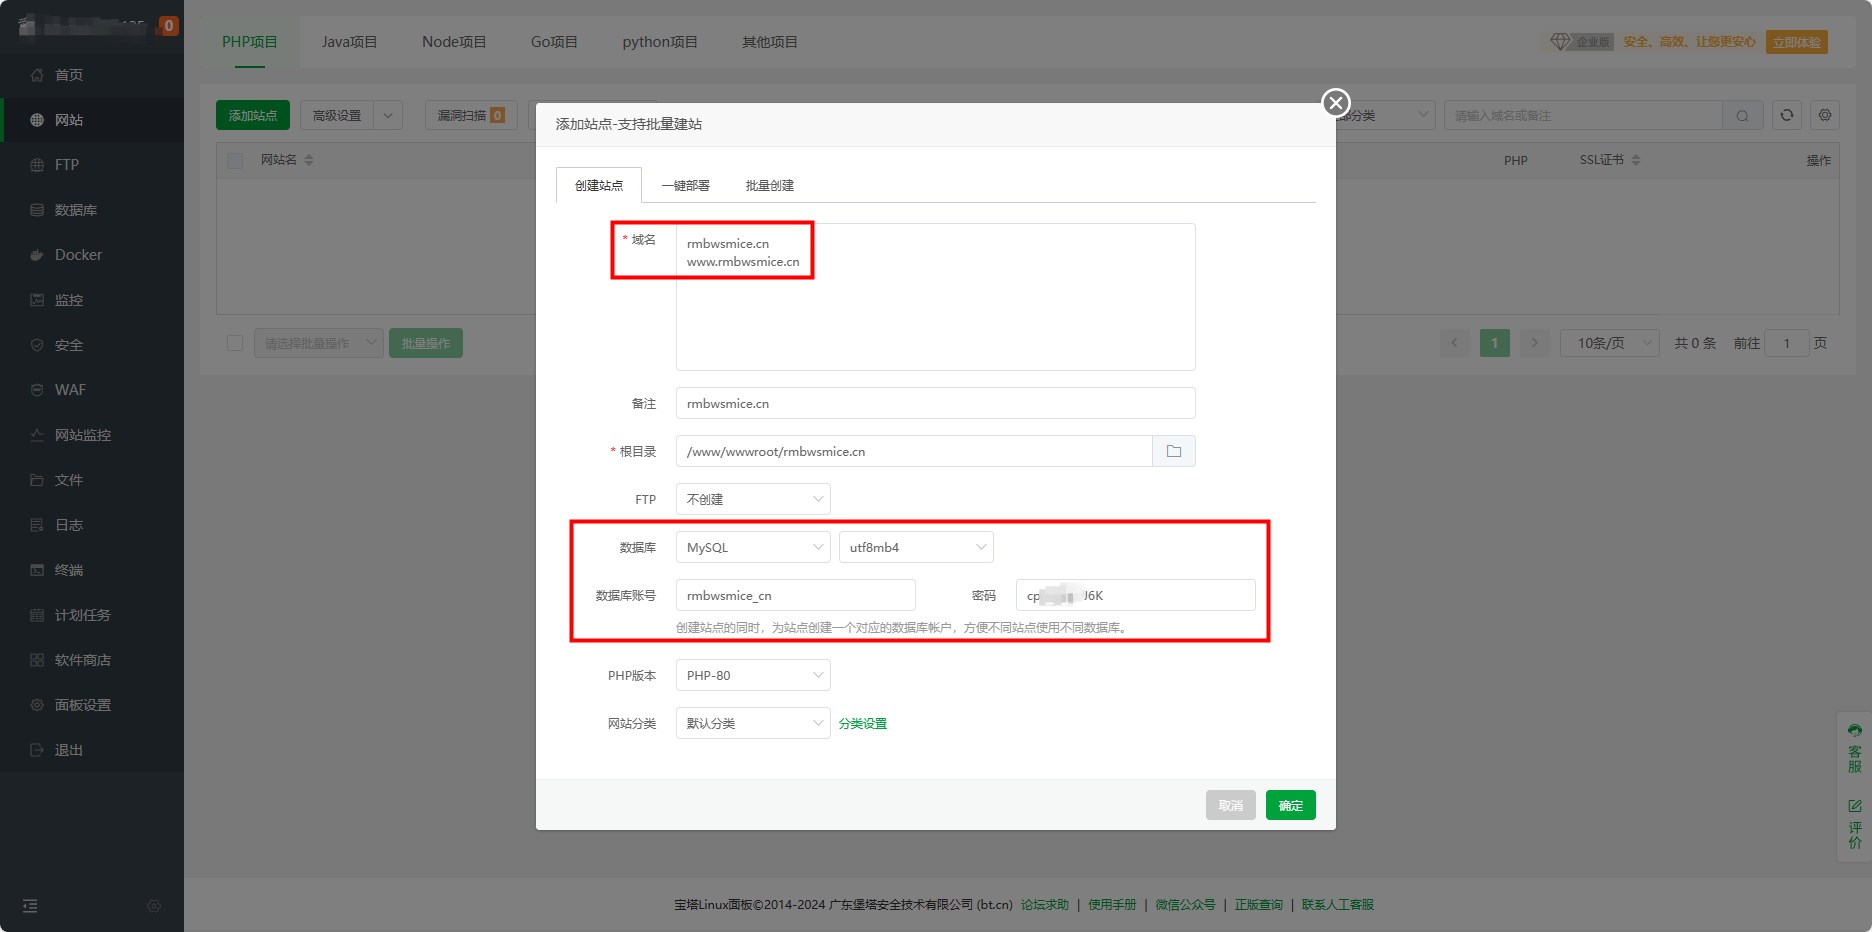1872x932 pixels.
Task: Open the table settings gear icon
Action: click(x=1825, y=115)
